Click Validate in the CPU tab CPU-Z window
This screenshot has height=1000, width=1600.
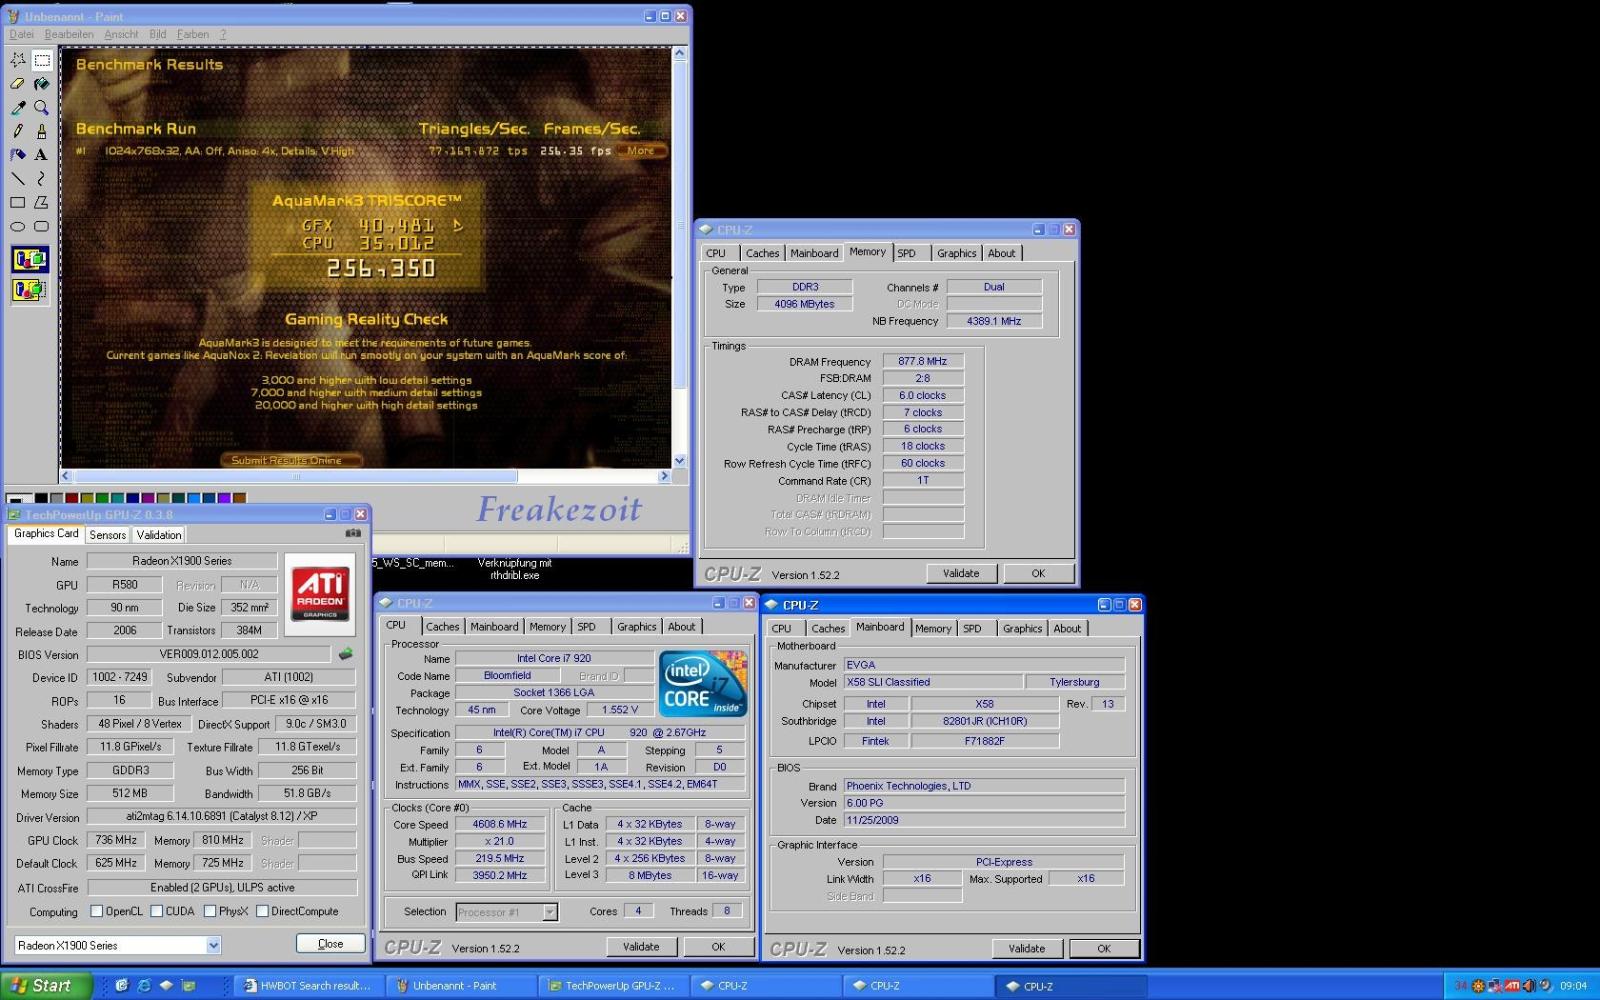[x=641, y=946]
